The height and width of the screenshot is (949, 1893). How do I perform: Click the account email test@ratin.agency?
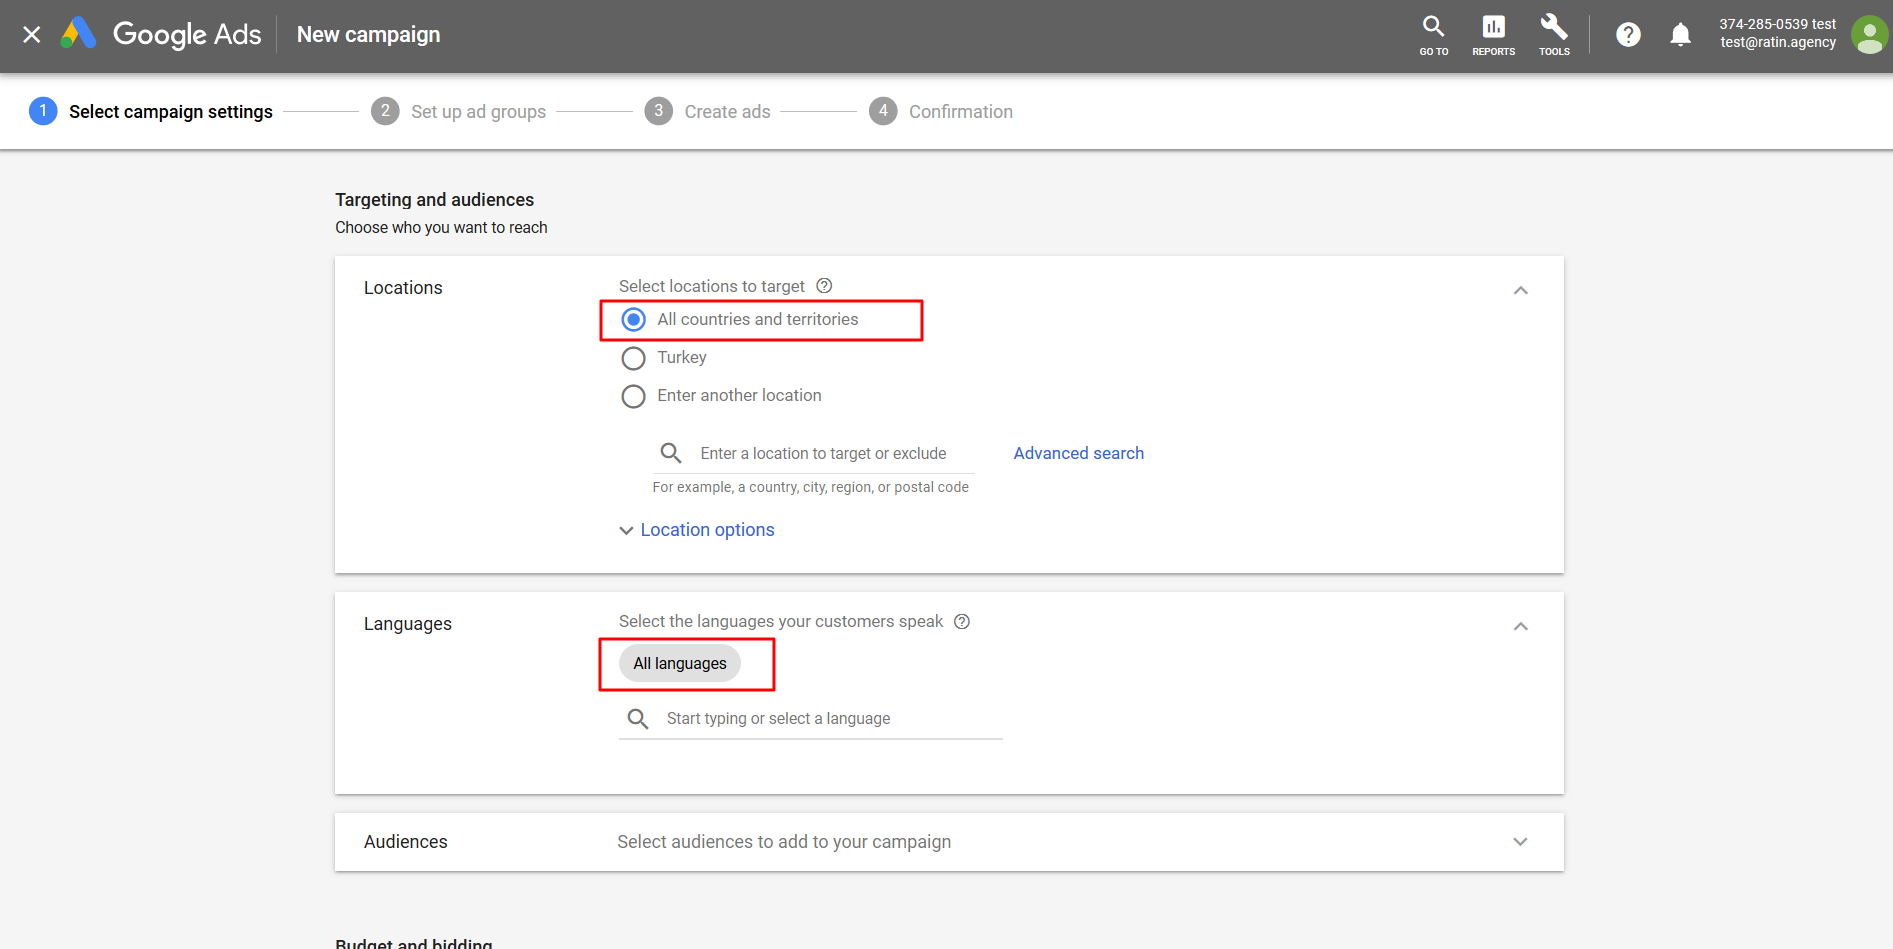pos(1778,42)
